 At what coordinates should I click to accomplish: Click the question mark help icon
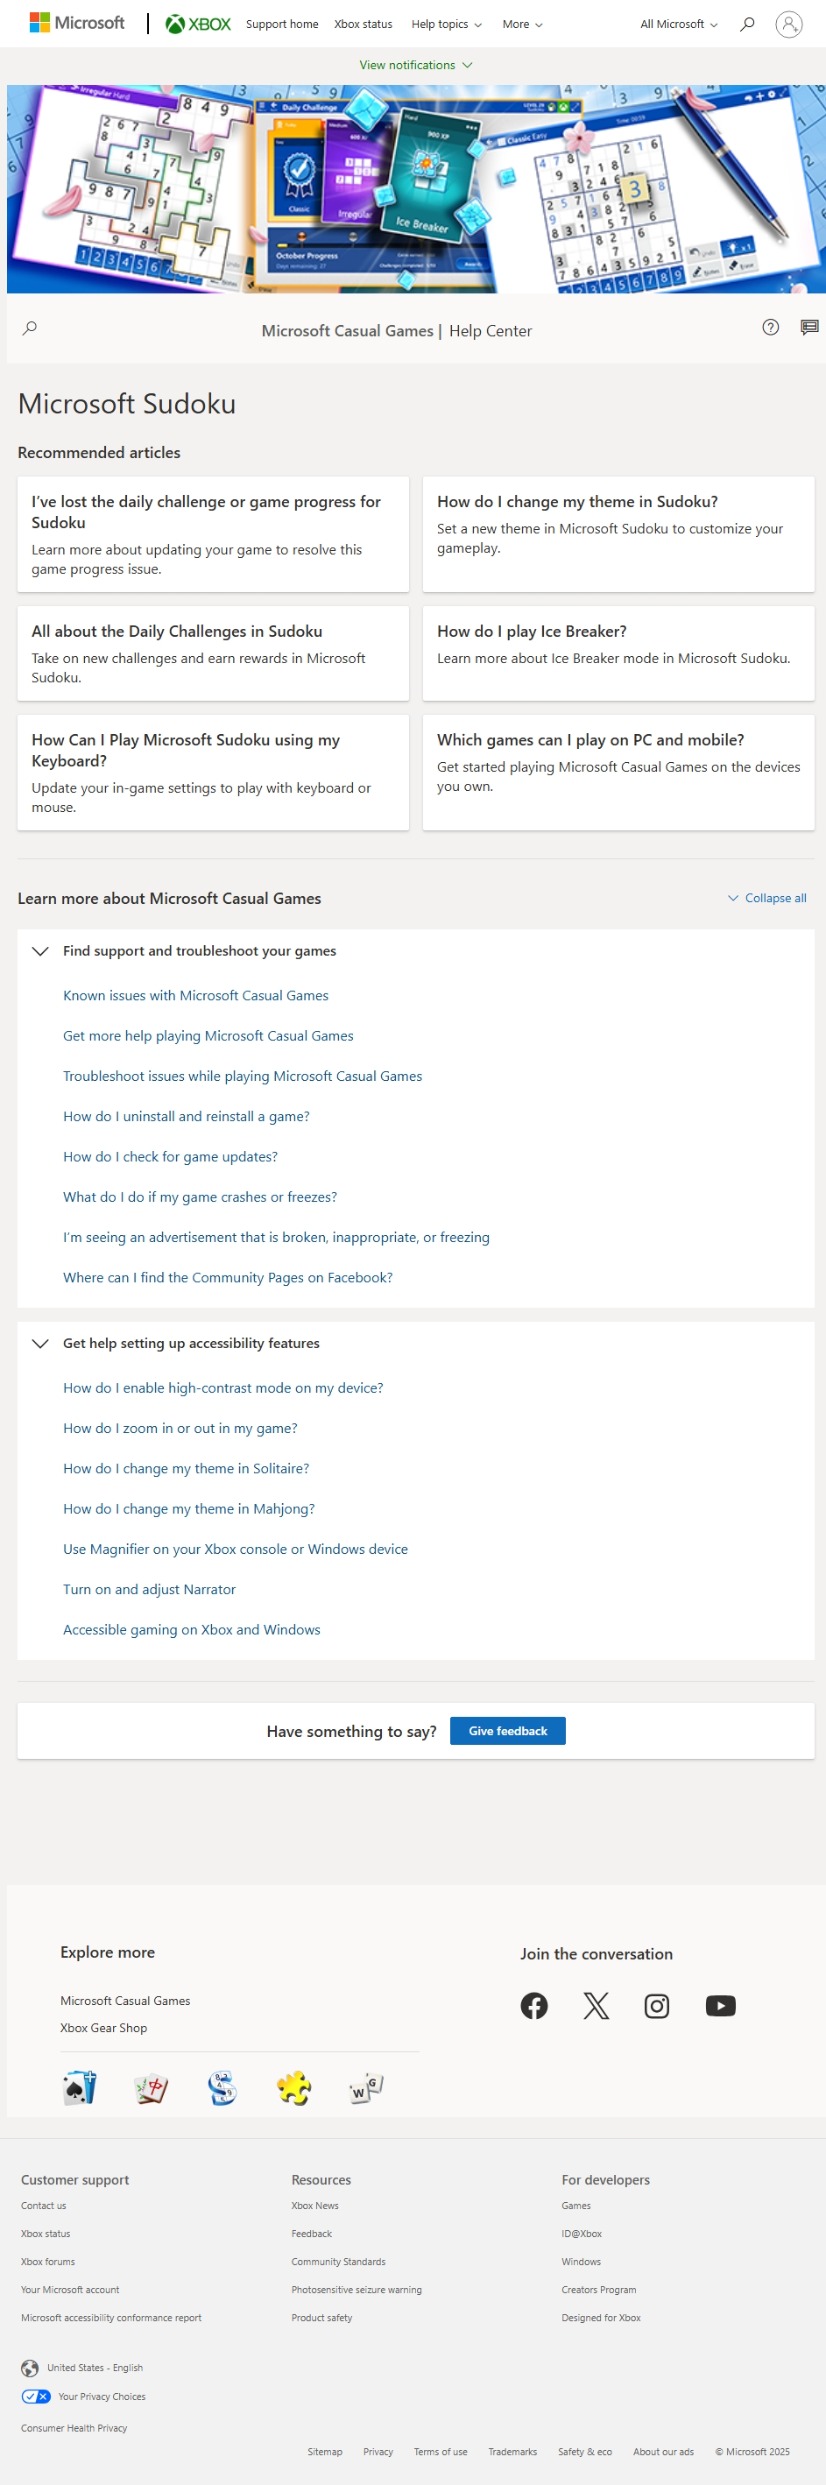pyautogui.click(x=770, y=327)
